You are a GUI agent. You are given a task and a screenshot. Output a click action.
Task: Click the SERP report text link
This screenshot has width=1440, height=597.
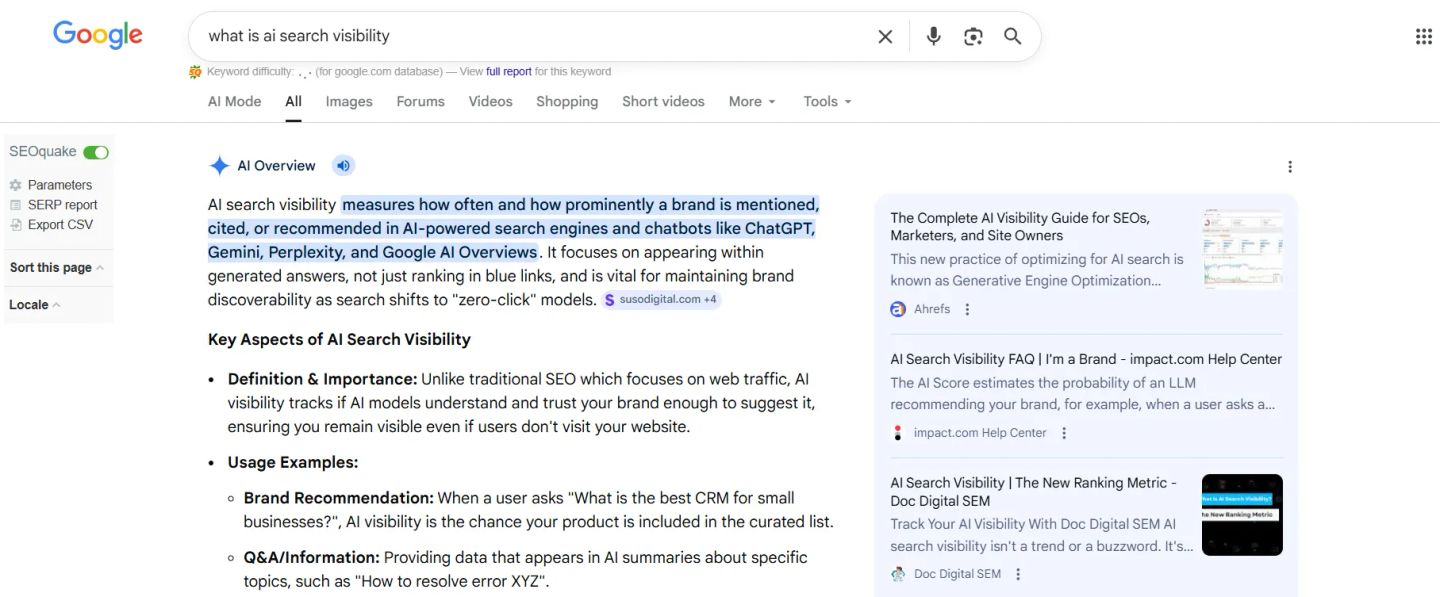coord(63,205)
